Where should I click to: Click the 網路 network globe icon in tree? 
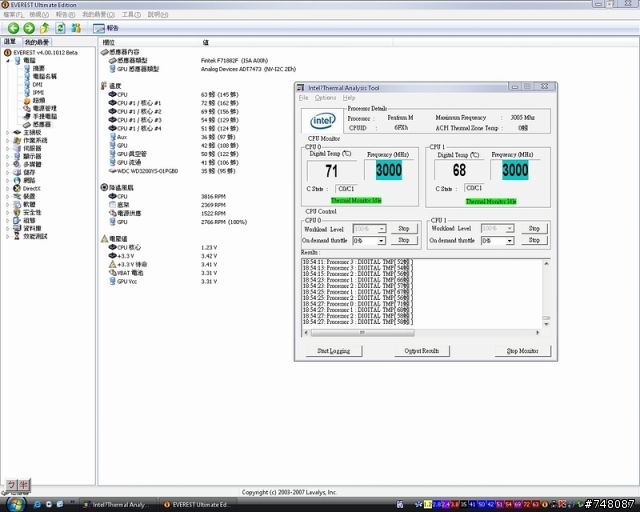coord(17,180)
